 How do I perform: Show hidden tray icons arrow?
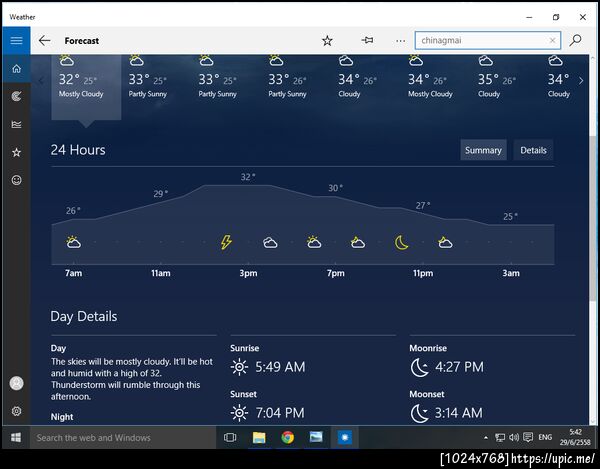pos(486,438)
